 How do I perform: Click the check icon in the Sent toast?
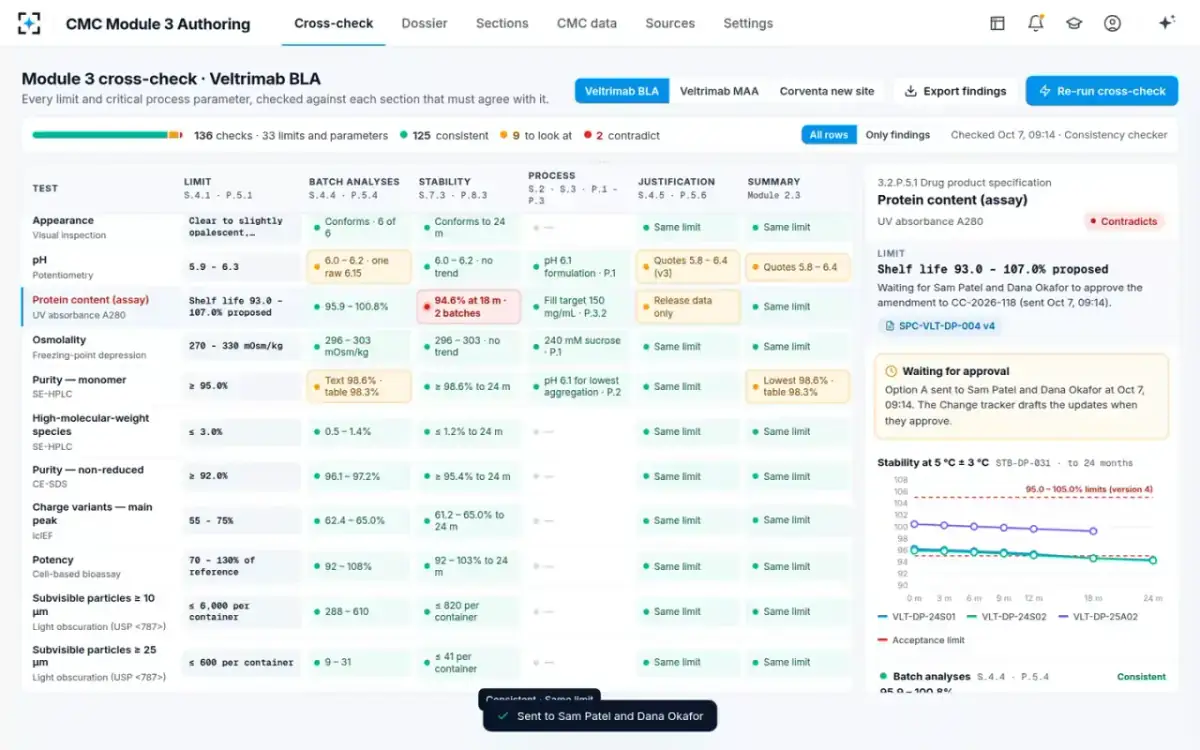(x=502, y=716)
